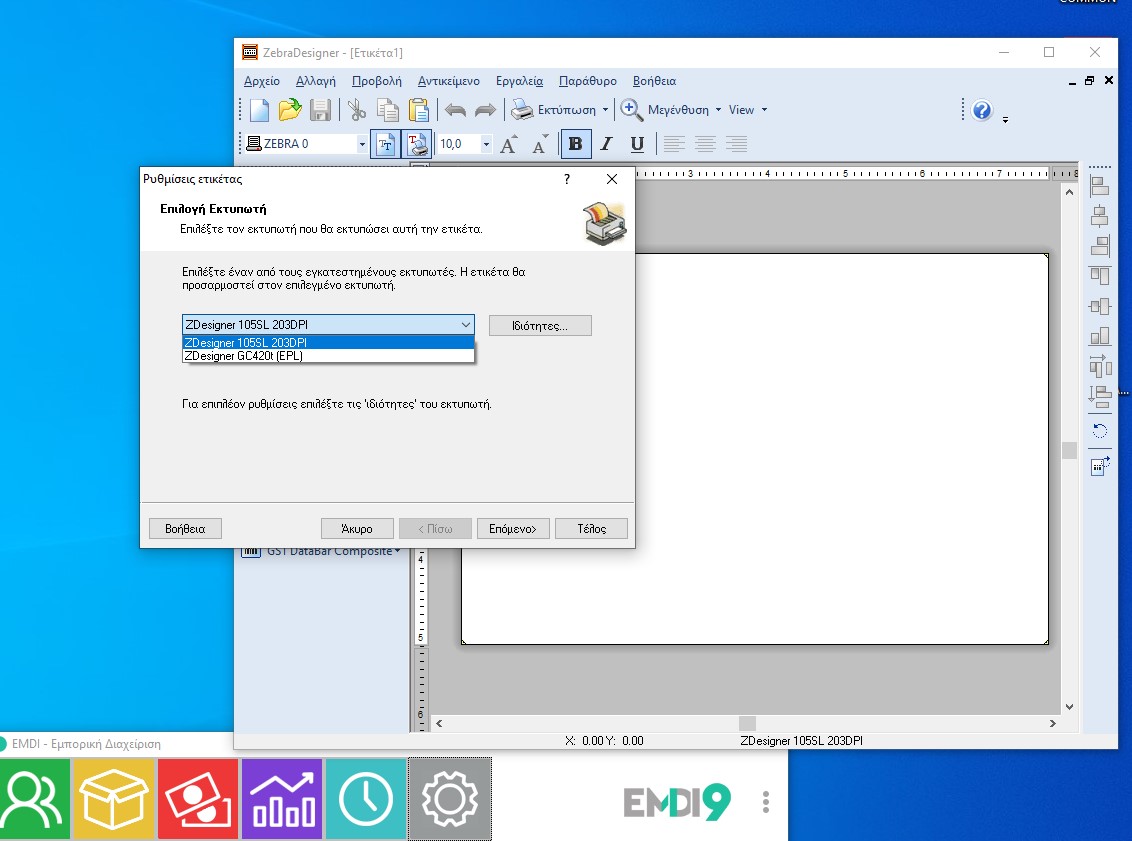
Task: Paste from clipboard using the paste icon
Action: (419, 110)
